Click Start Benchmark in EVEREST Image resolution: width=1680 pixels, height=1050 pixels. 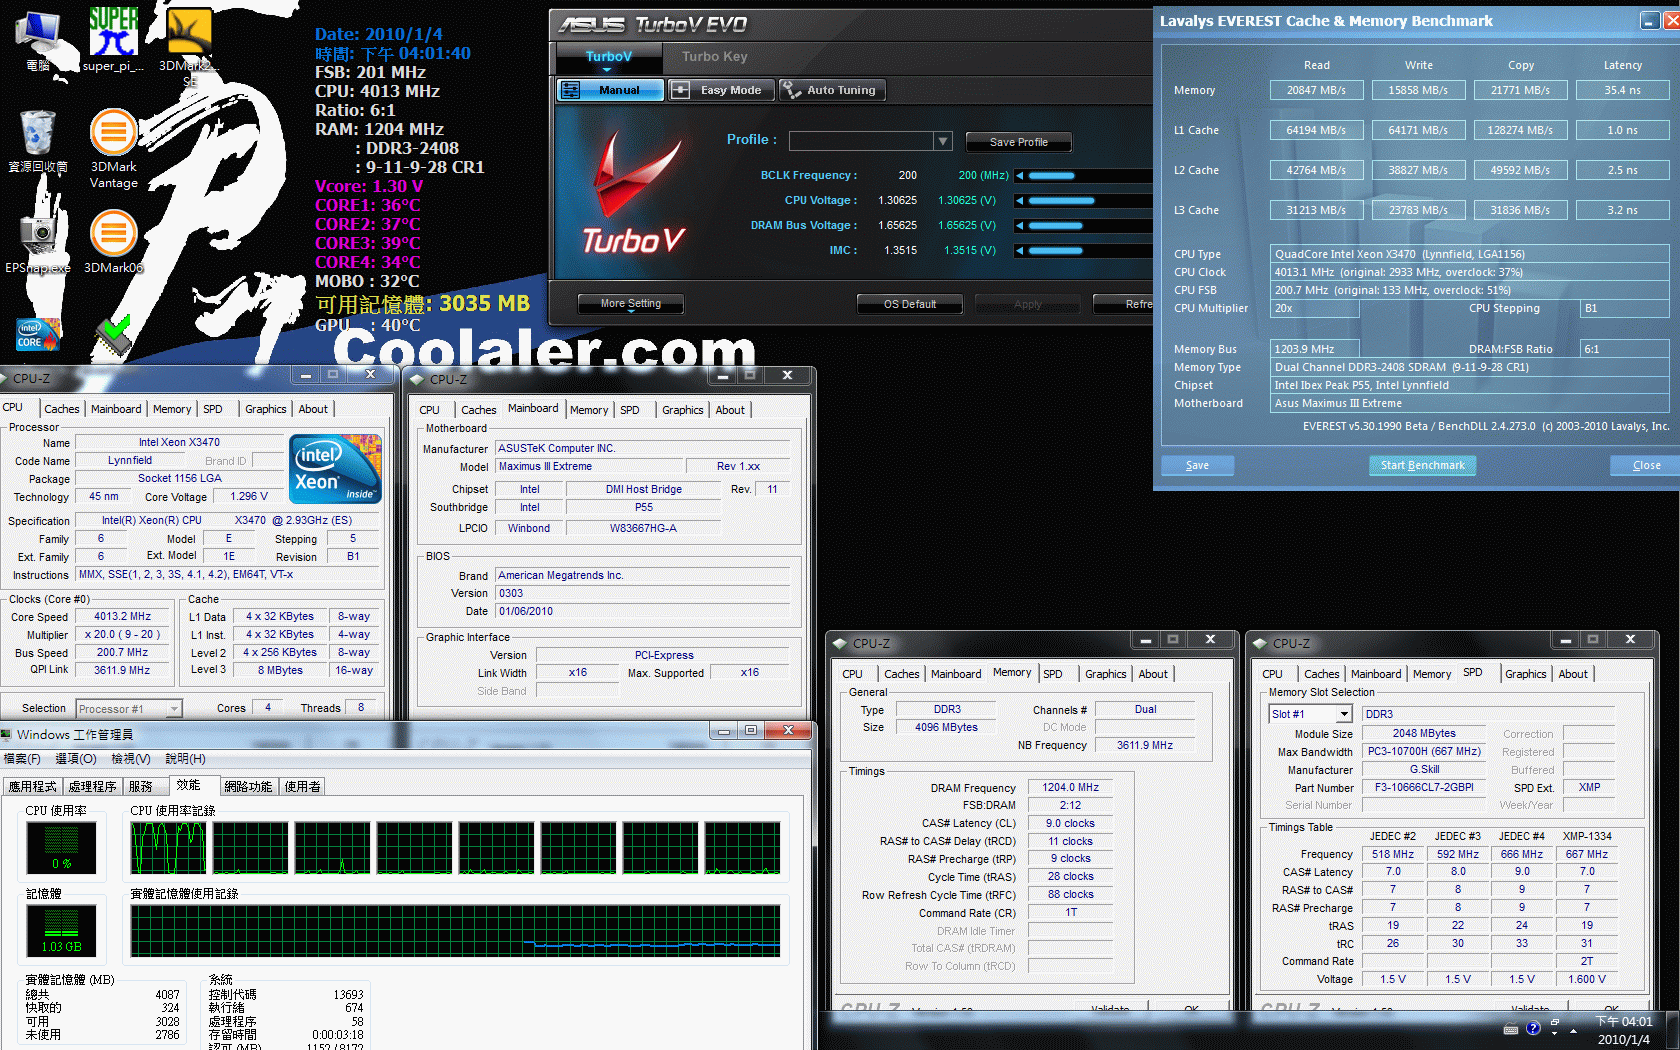[x=1422, y=465]
